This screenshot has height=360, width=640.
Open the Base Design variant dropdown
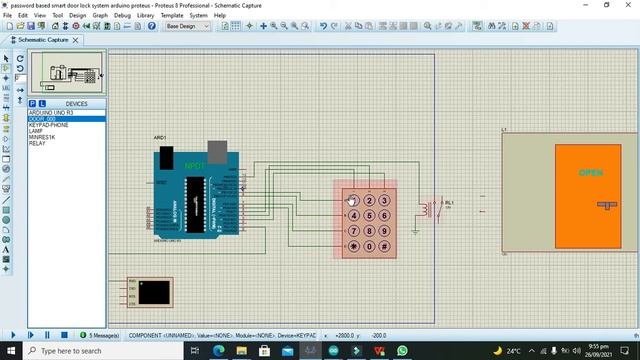(x=187, y=26)
